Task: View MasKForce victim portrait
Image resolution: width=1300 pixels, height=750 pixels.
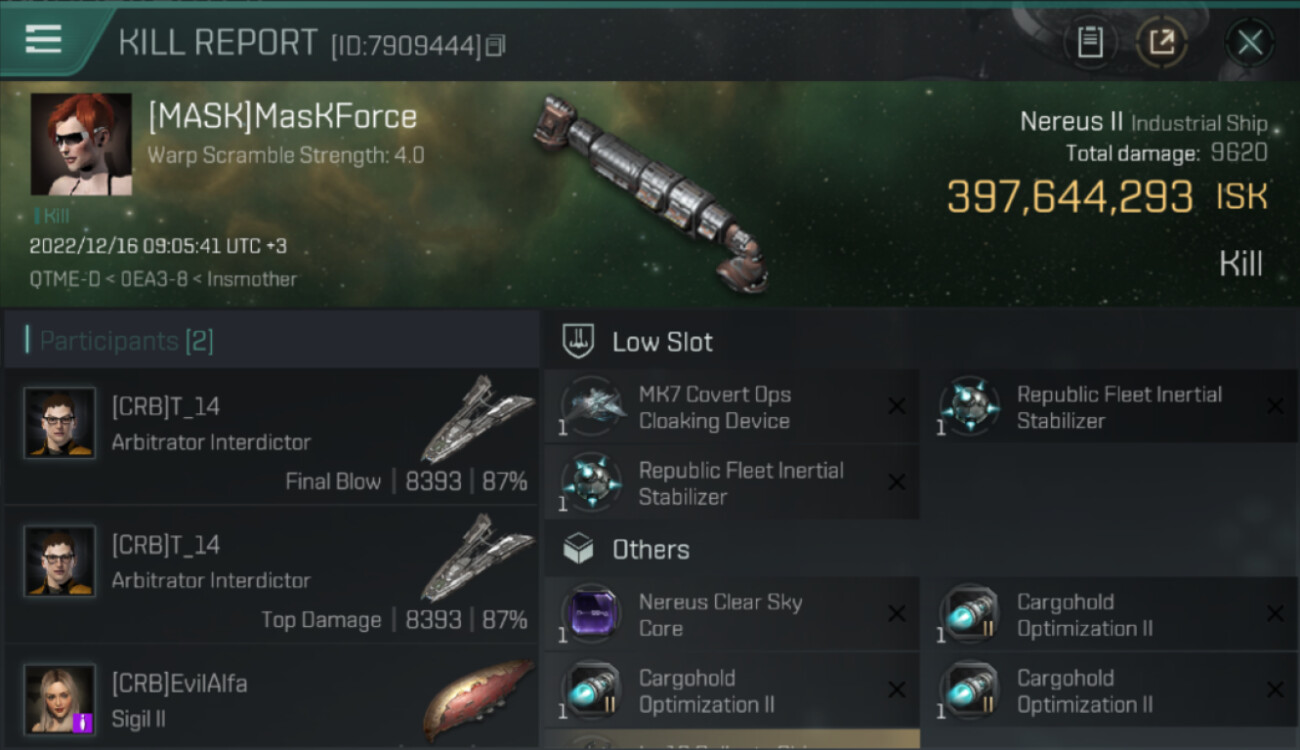Action: [x=81, y=144]
